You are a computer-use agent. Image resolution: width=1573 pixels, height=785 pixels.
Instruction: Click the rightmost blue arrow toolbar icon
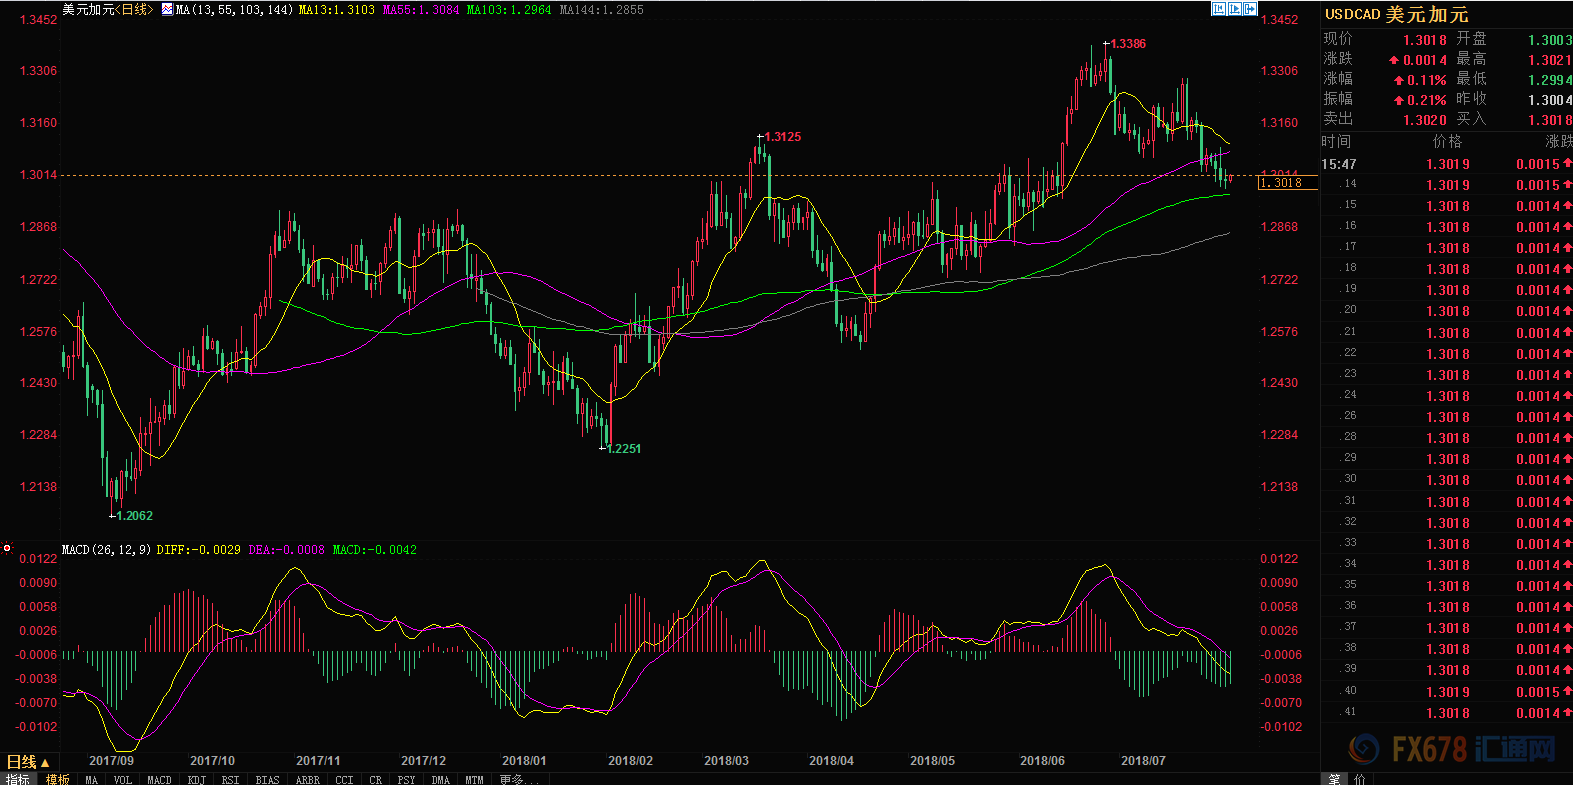tap(1250, 9)
